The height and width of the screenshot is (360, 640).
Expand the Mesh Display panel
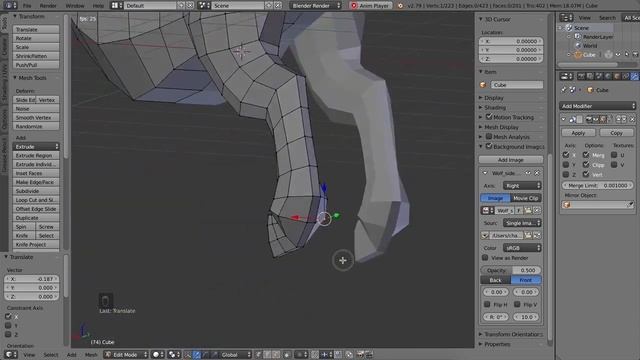[x=501, y=127]
